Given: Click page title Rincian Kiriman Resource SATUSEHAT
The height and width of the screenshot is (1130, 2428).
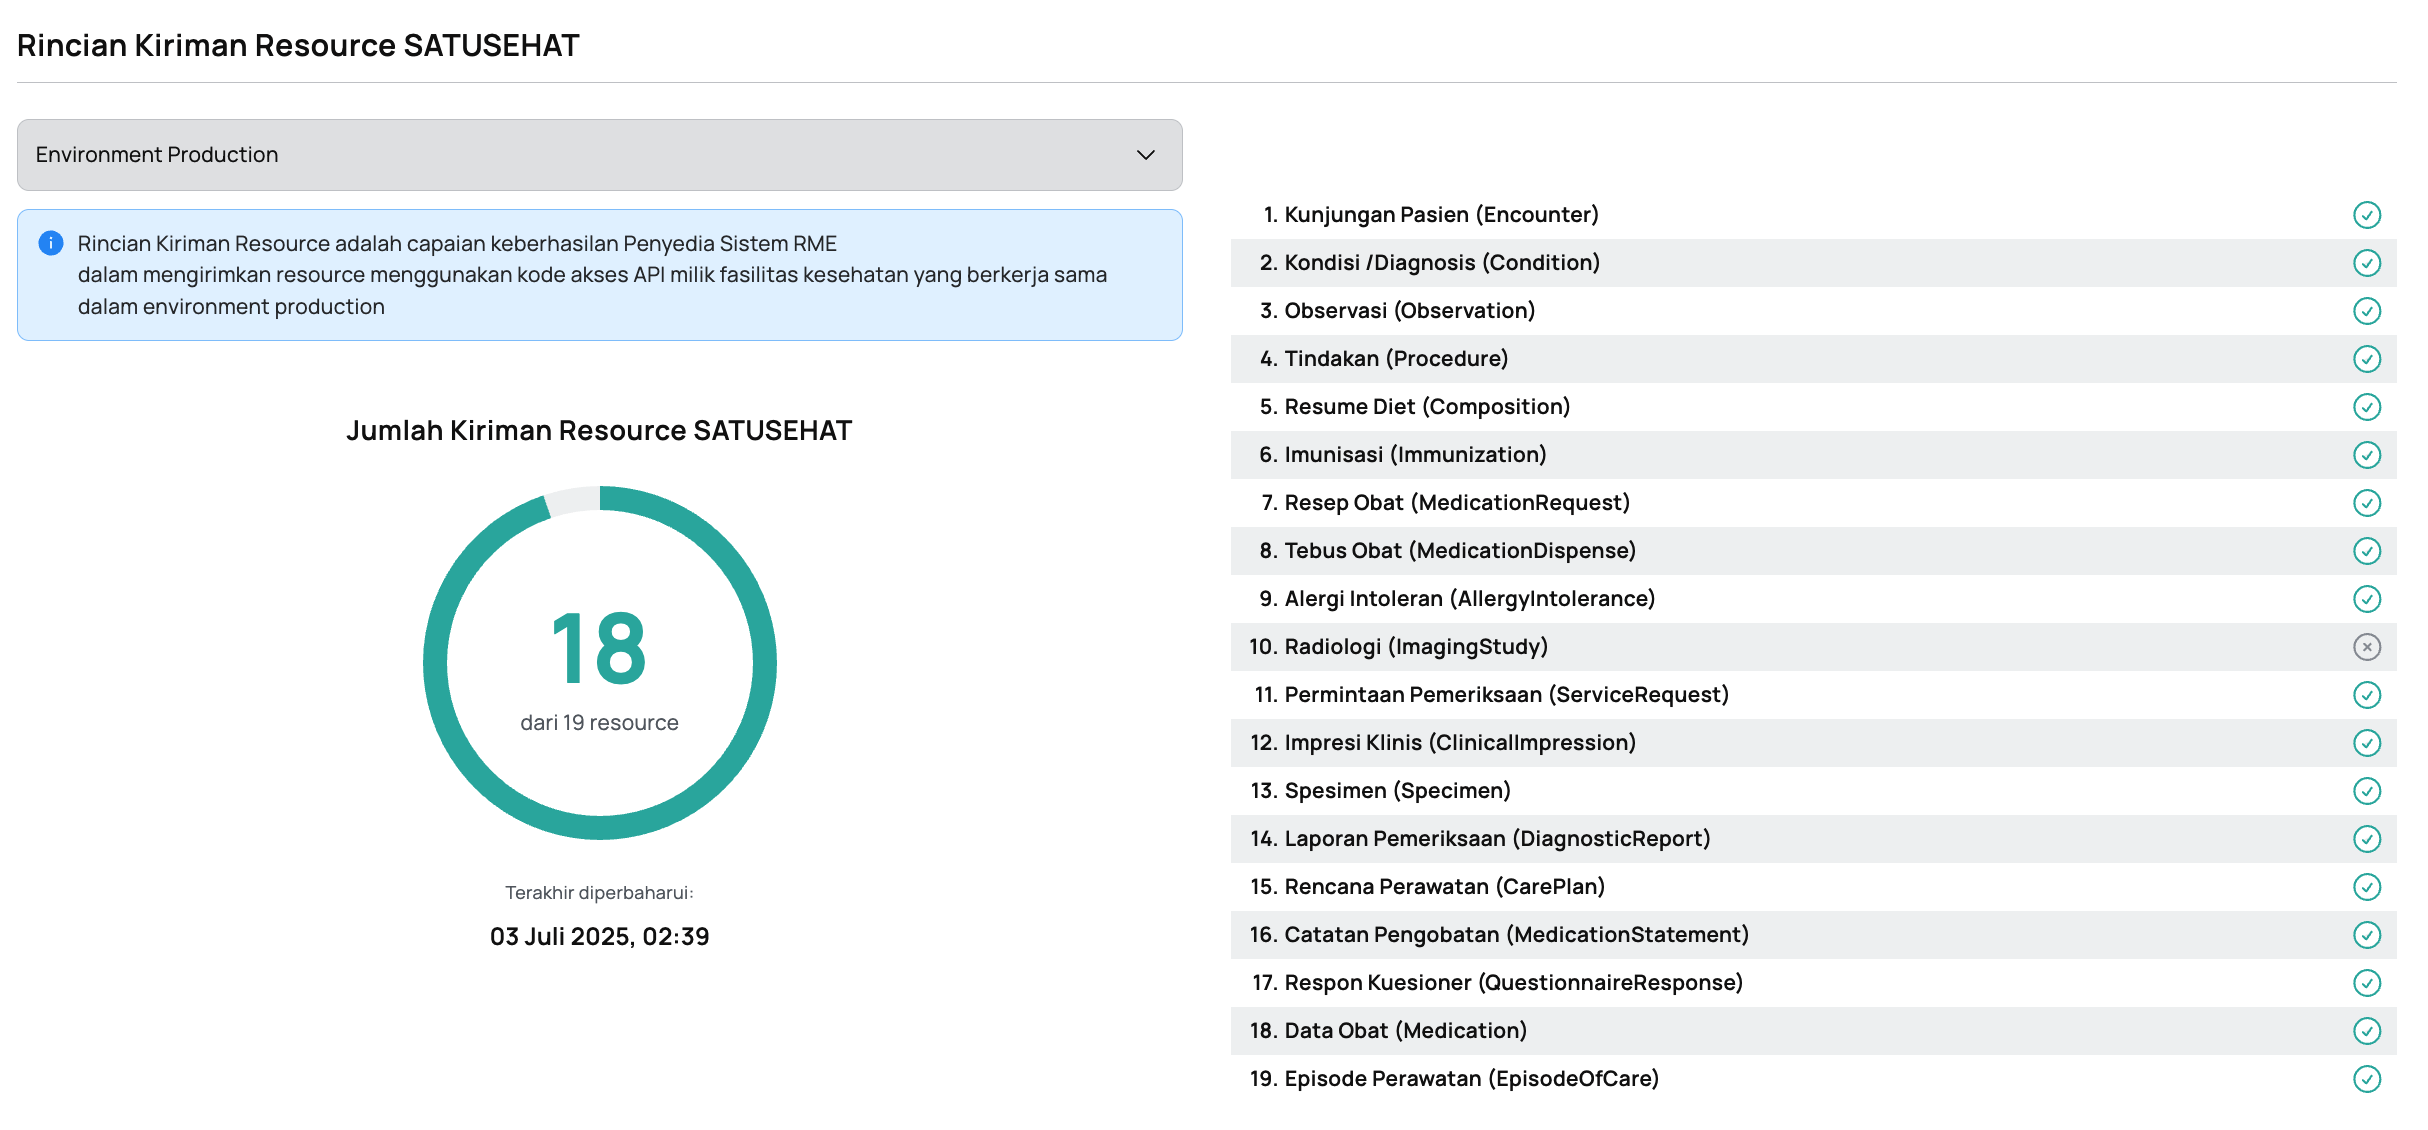Looking at the screenshot, I should point(298,46).
